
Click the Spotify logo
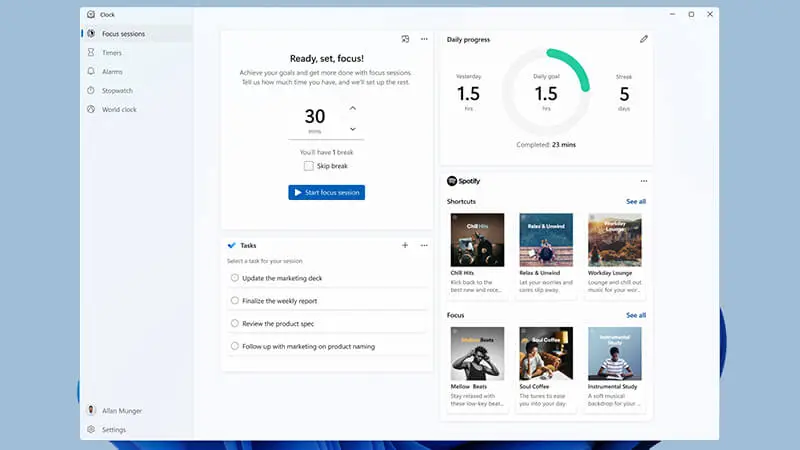point(463,181)
